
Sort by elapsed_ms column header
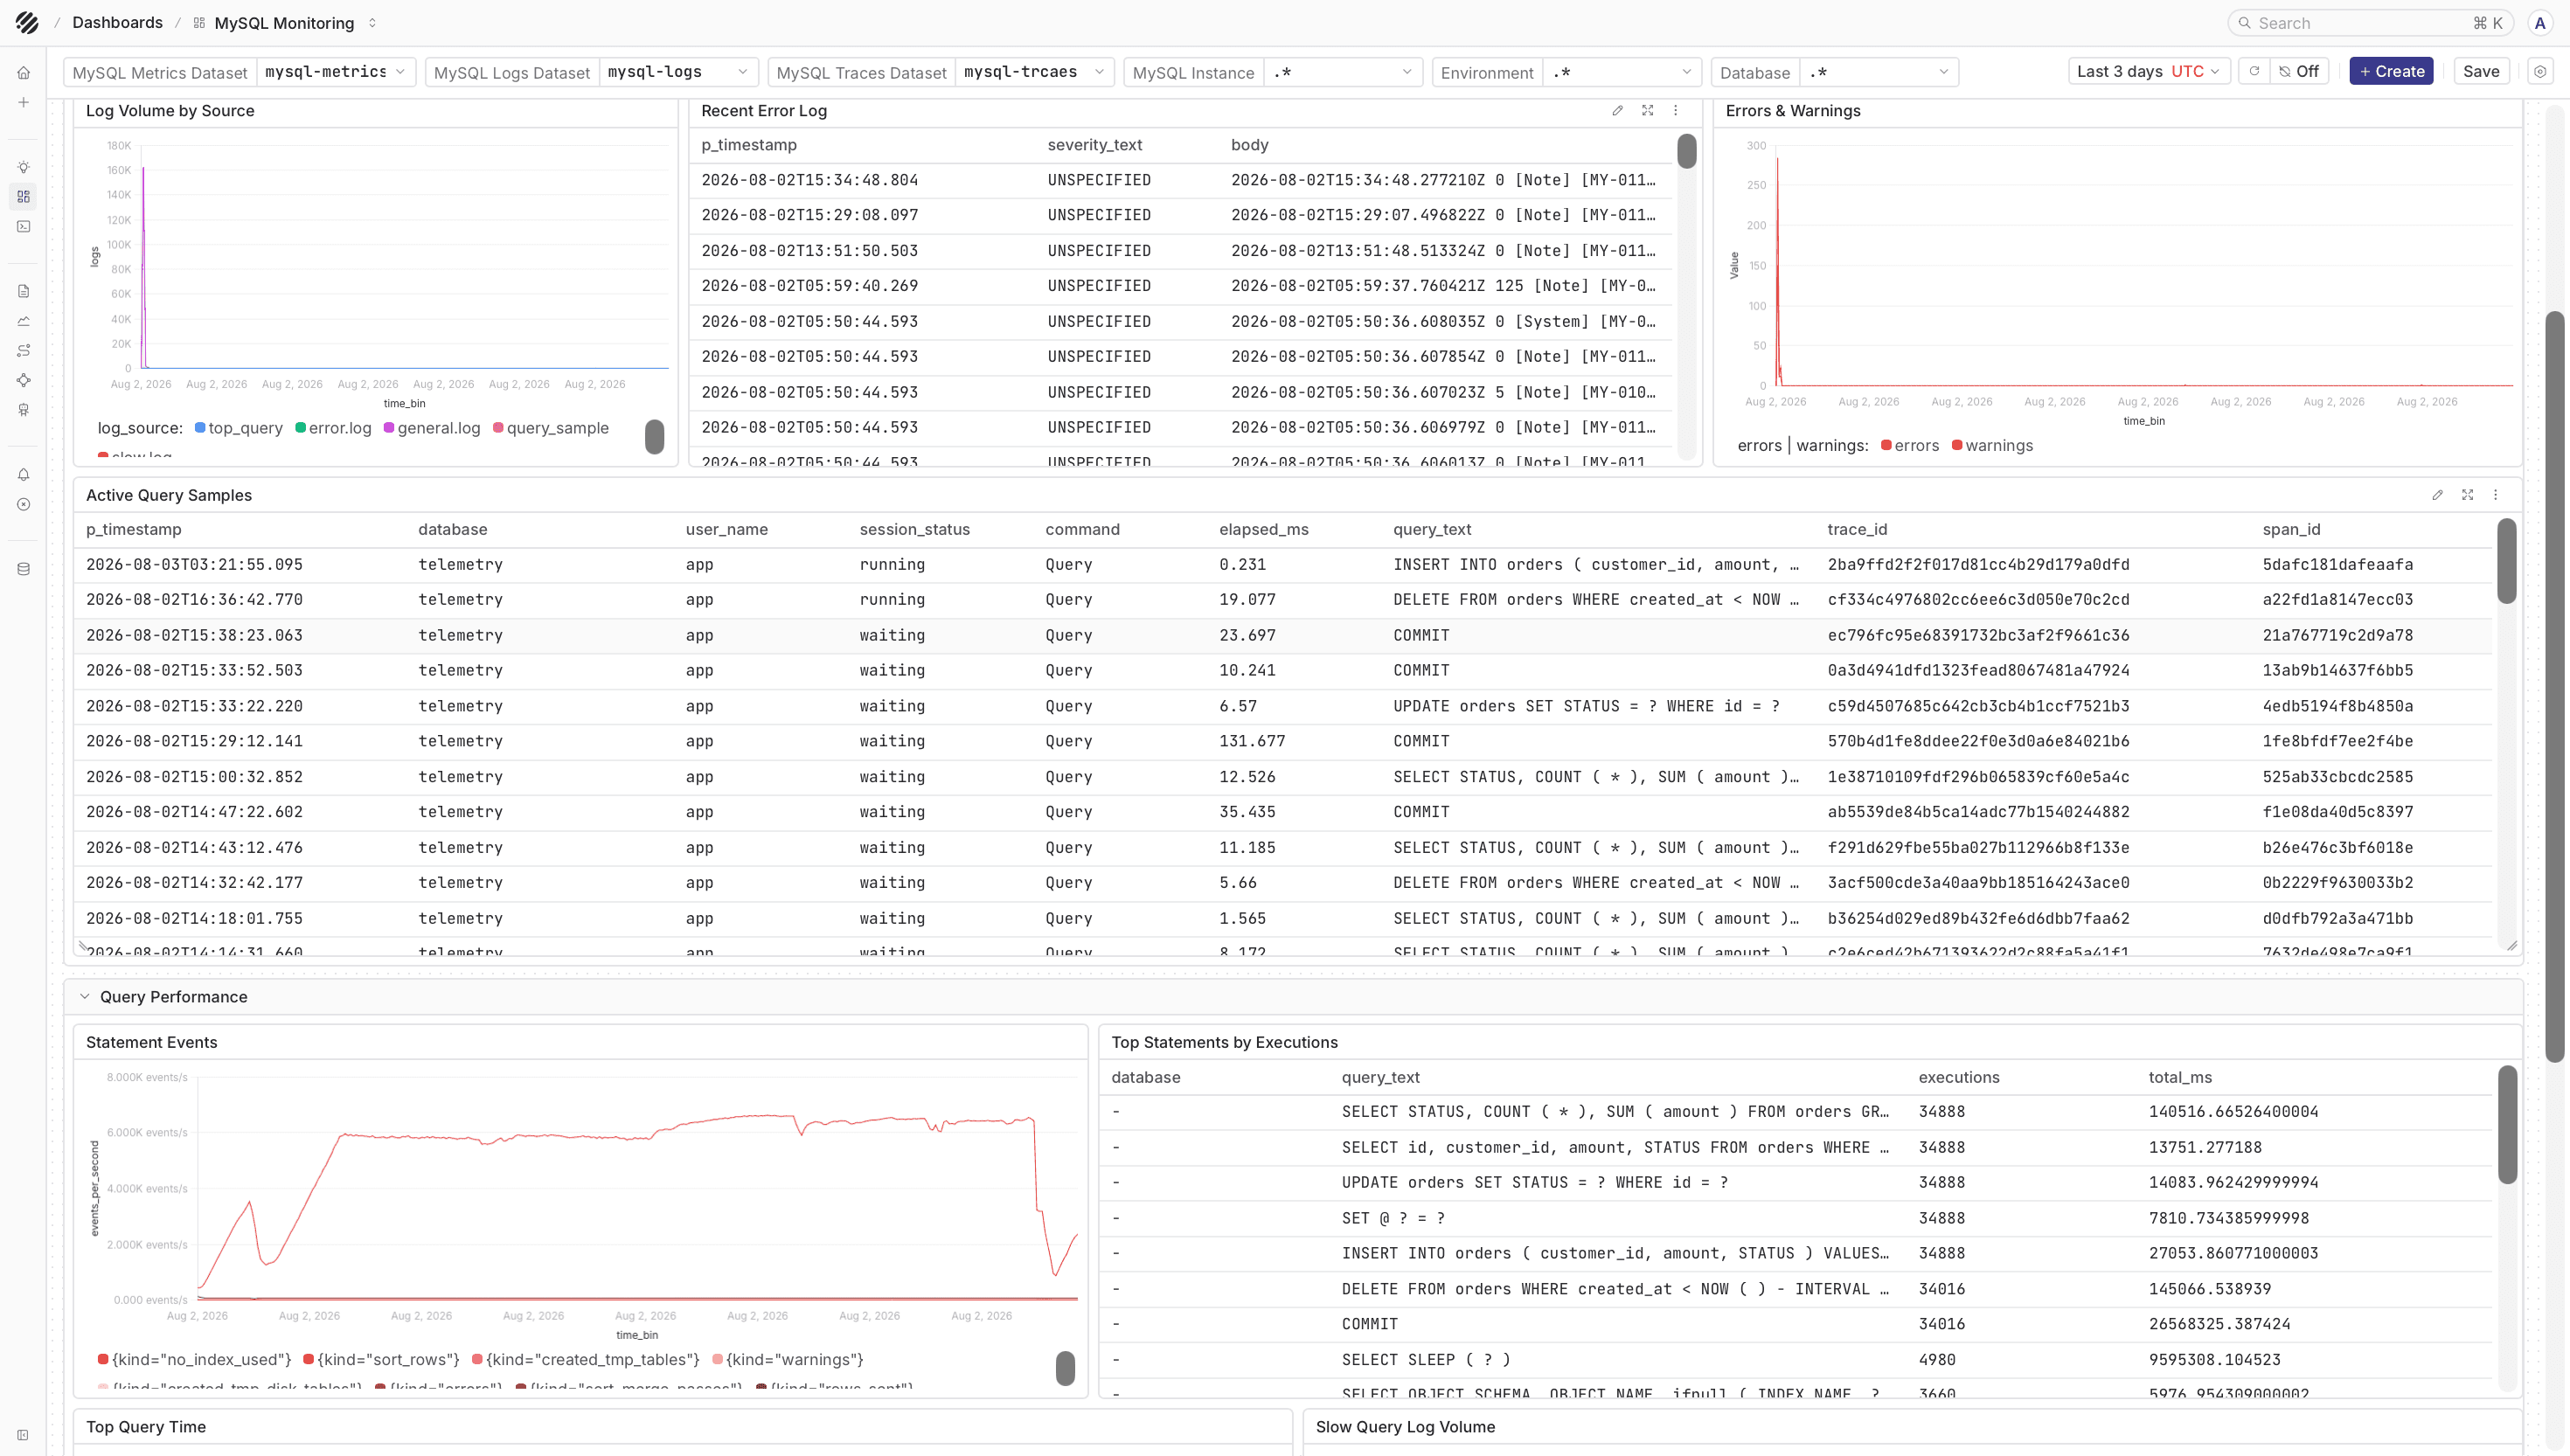click(1263, 529)
